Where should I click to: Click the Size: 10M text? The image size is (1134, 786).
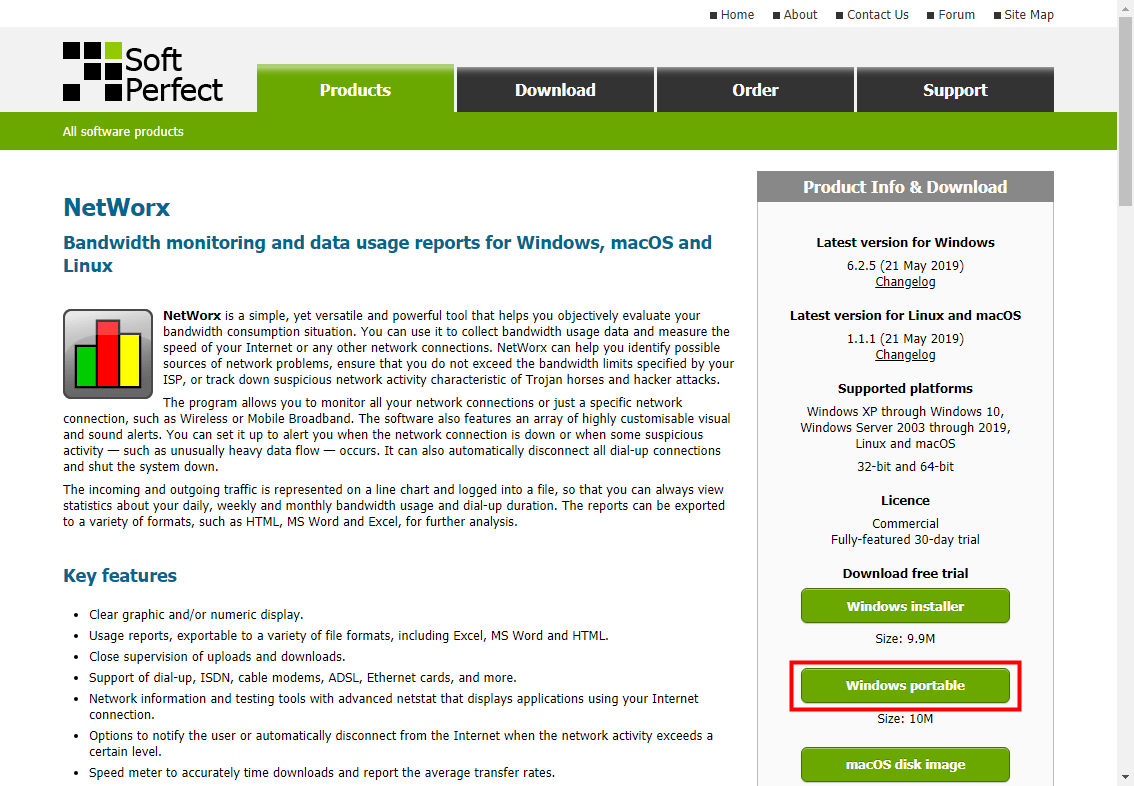pyautogui.click(x=905, y=719)
